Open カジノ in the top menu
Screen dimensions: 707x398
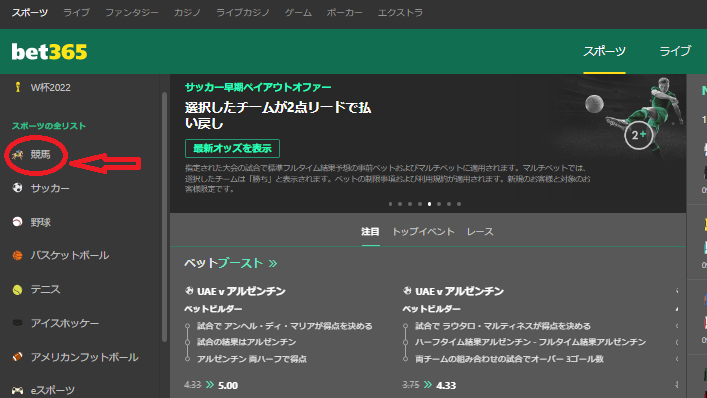pos(187,13)
